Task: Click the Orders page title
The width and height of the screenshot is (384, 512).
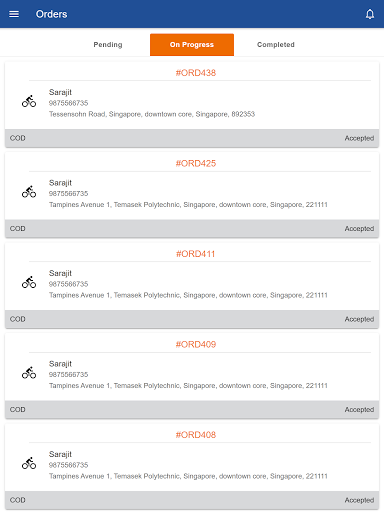Action: pyautogui.click(x=52, y=14)
